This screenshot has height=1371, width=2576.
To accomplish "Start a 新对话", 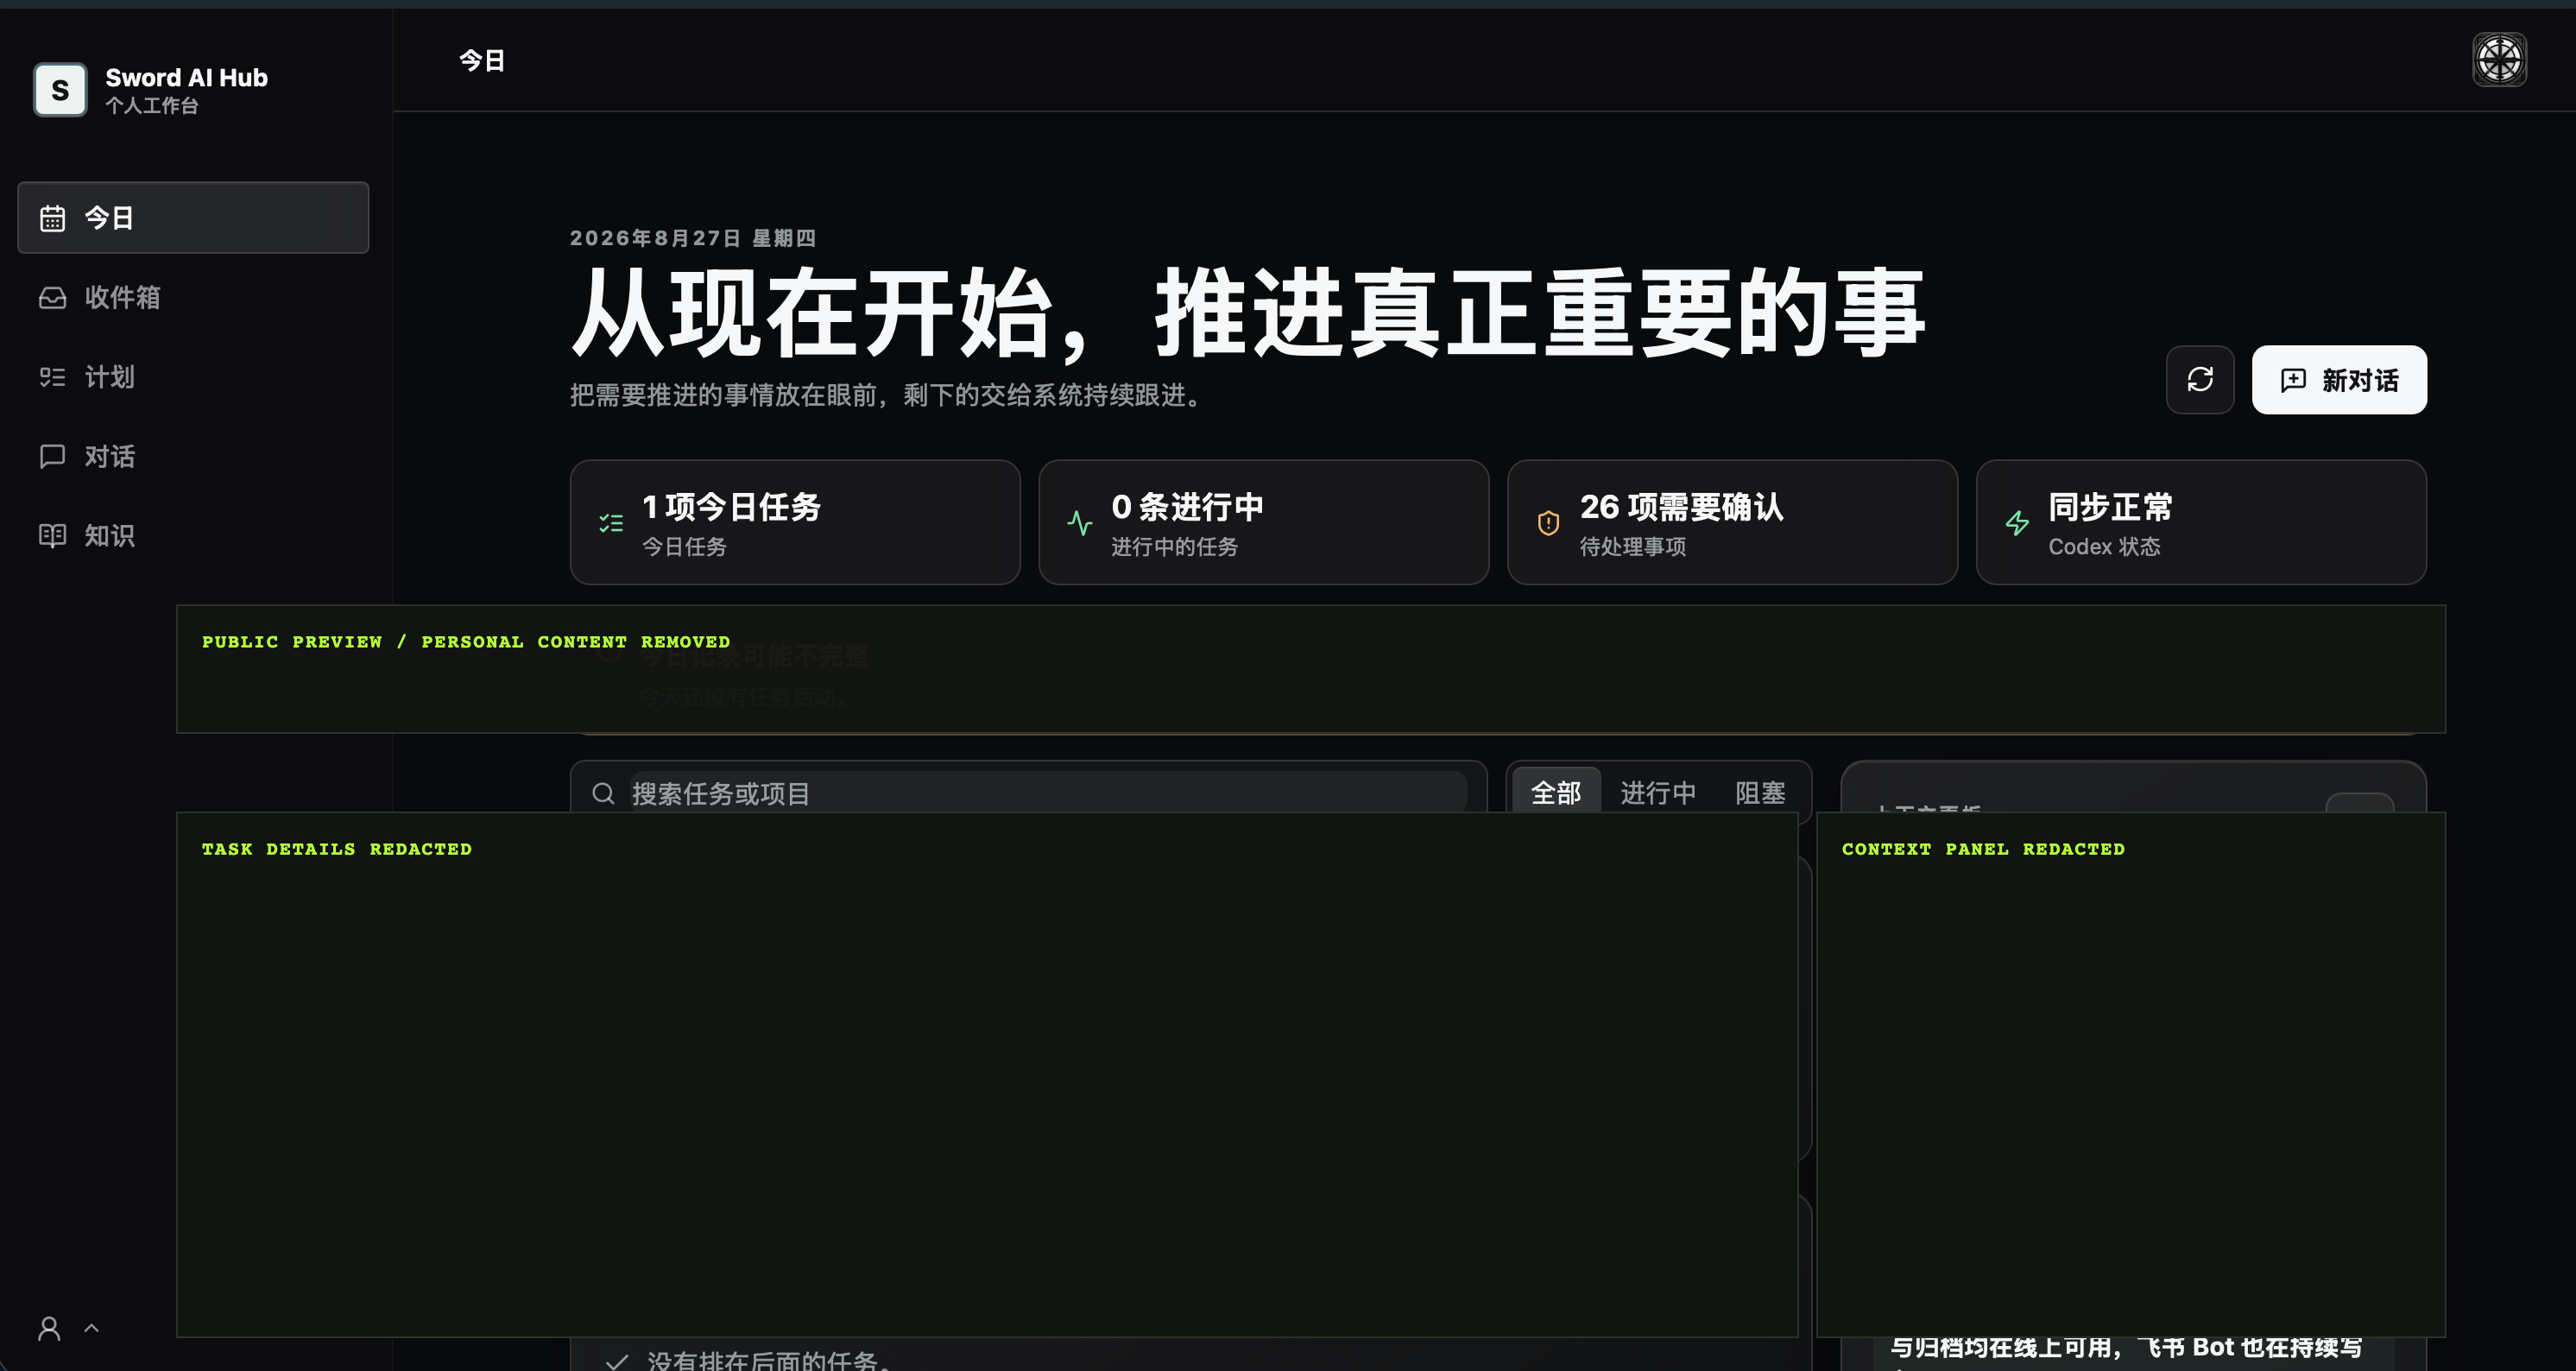I will [2339, 379].
